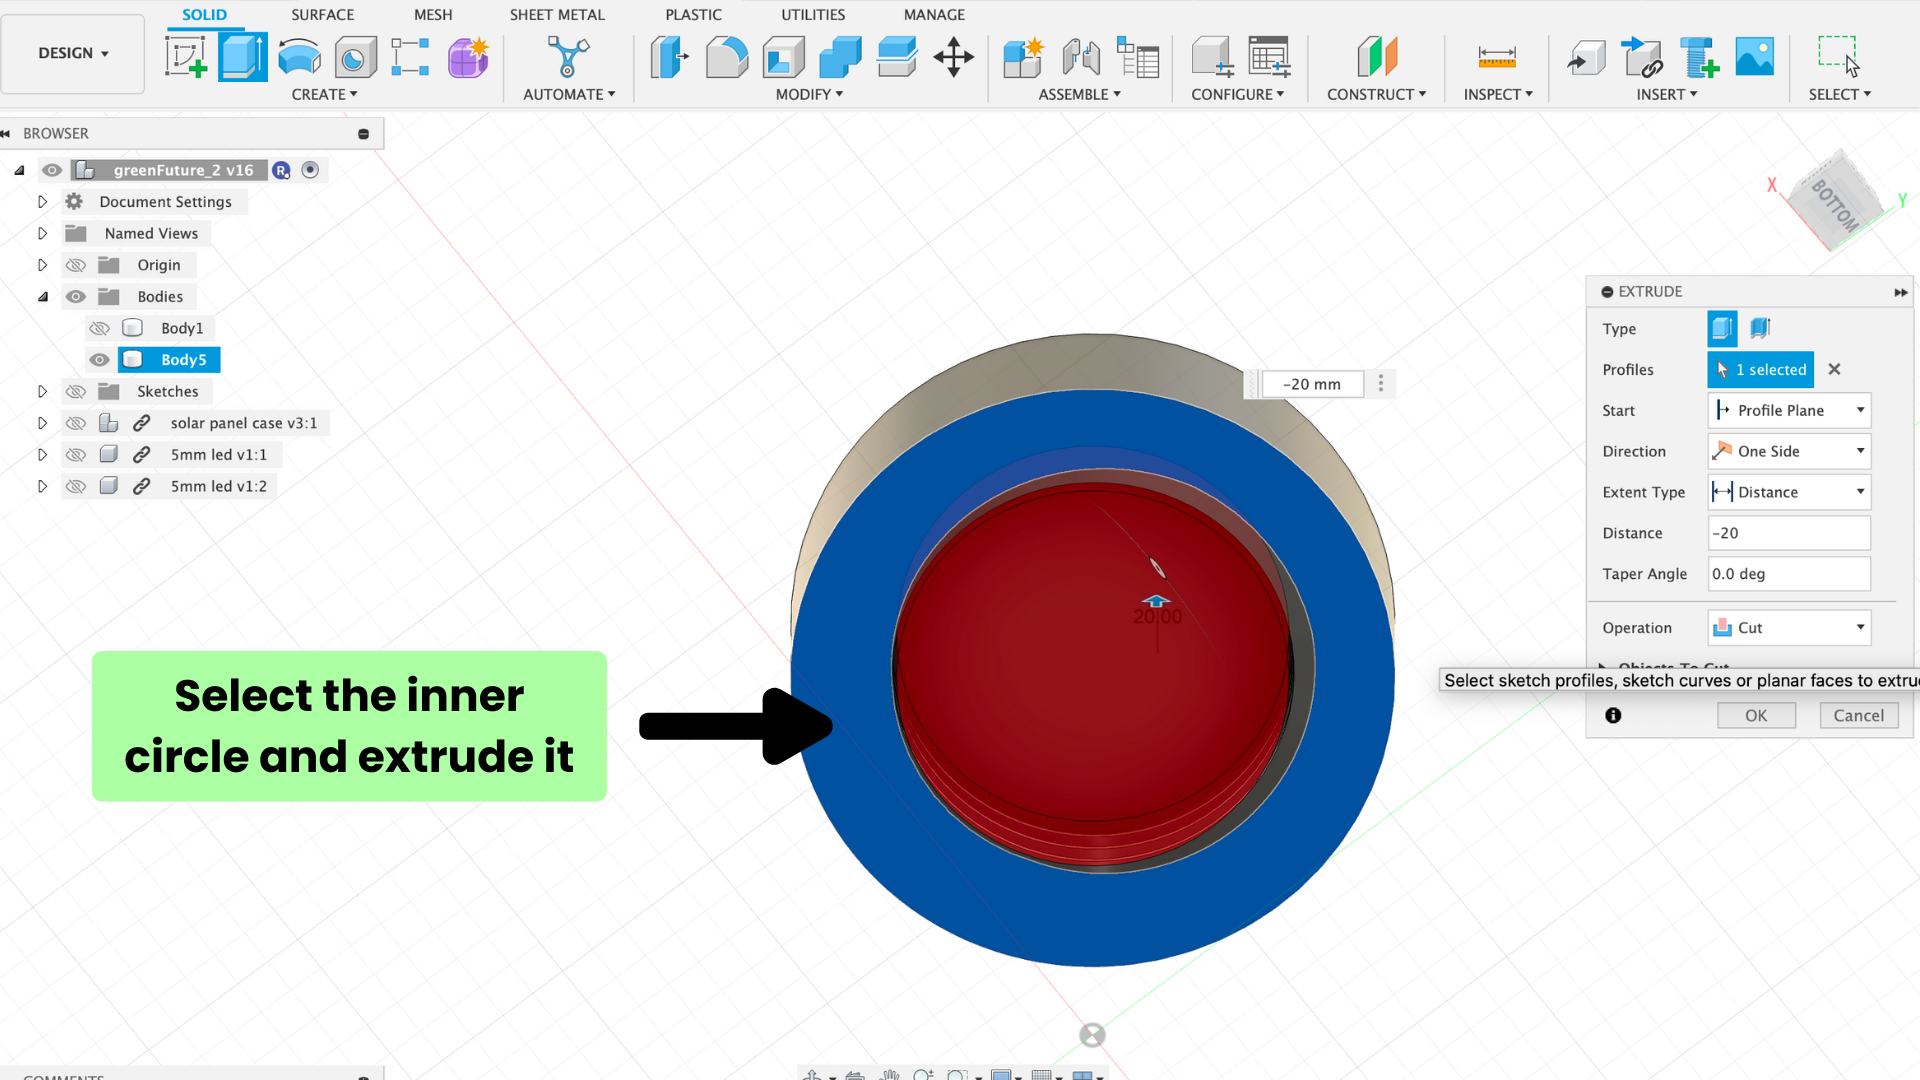The width and height of the screenshot is (1920, 1080).
Task: Expand the Named Views node
Action: coord(42,233)
